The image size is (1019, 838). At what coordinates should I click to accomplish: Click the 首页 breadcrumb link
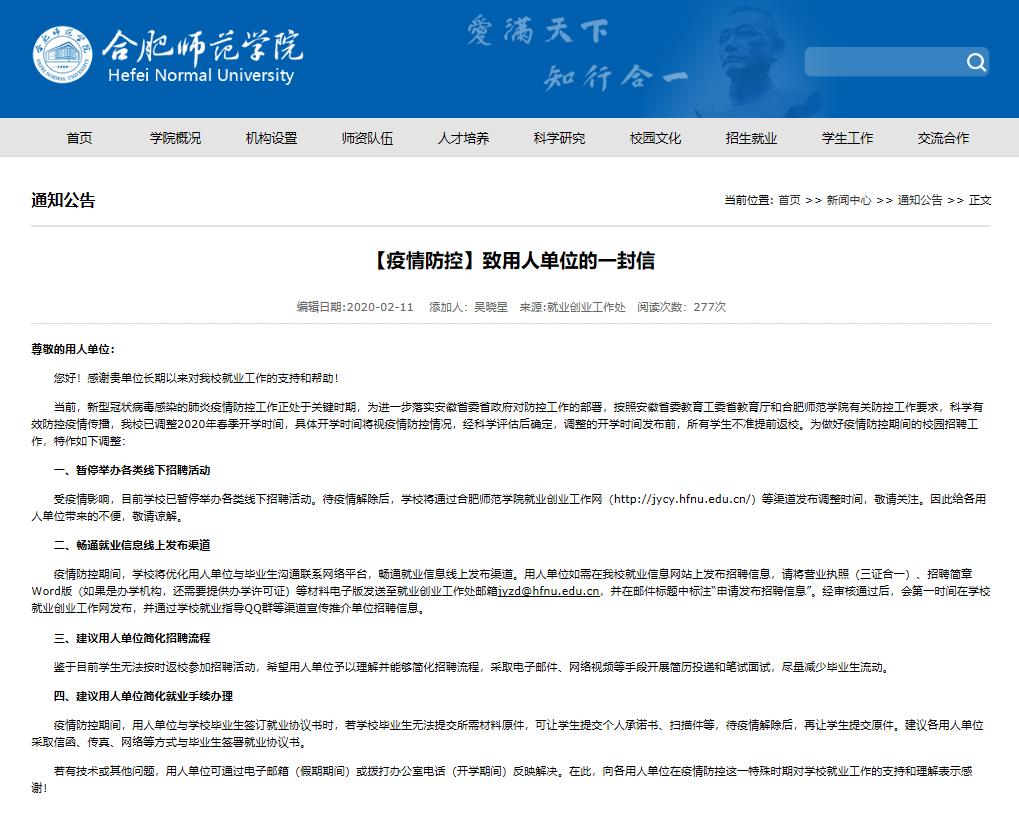tap(789, 200)
